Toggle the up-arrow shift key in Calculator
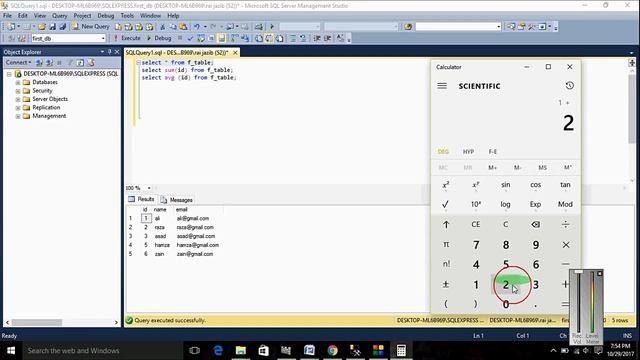Image resolution: width=640 pixels, height=360 pixels. [446, 224]
